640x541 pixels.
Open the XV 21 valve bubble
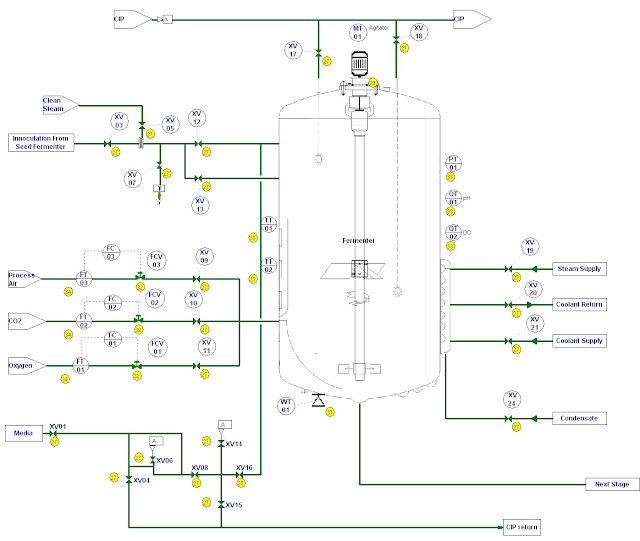[x=535, y=323]
